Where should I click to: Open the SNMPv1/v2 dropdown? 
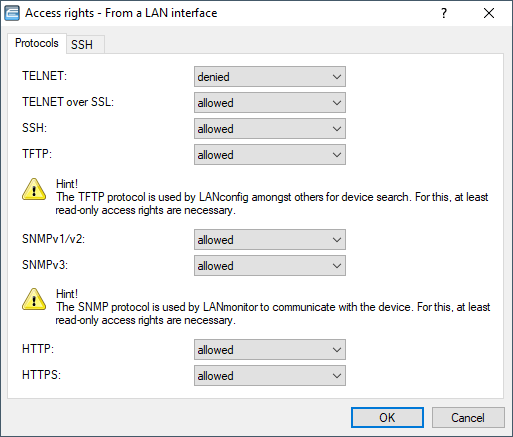(270, 240)
